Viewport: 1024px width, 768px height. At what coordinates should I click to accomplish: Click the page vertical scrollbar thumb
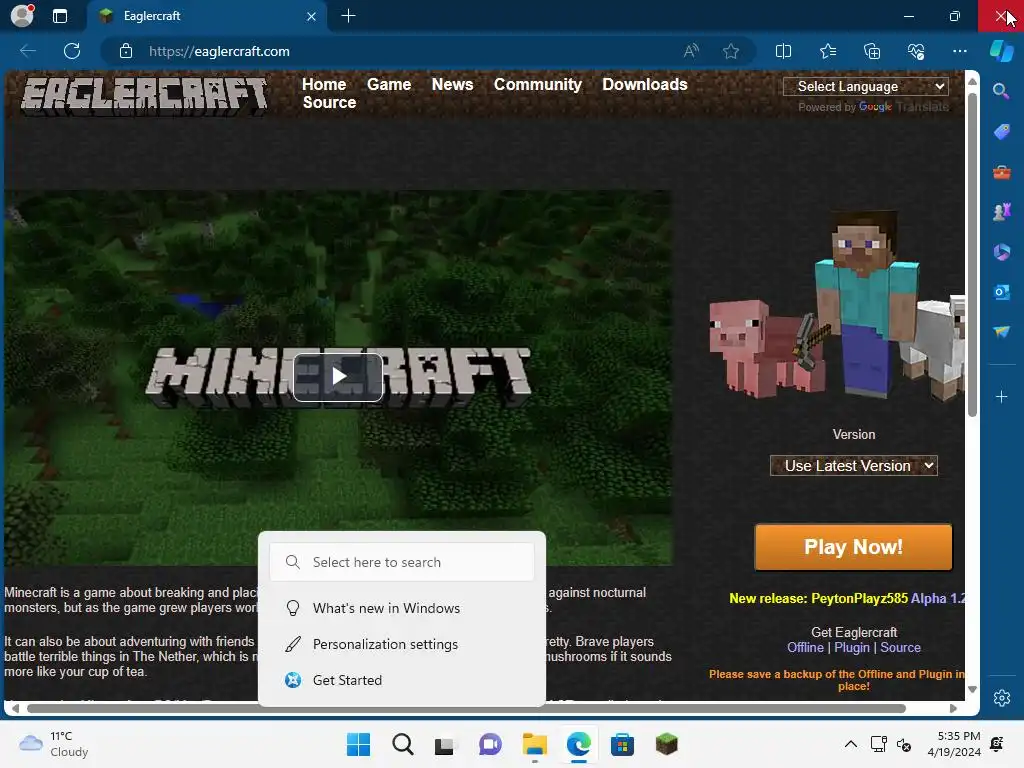pyautogui.click(x=972, y=255)
